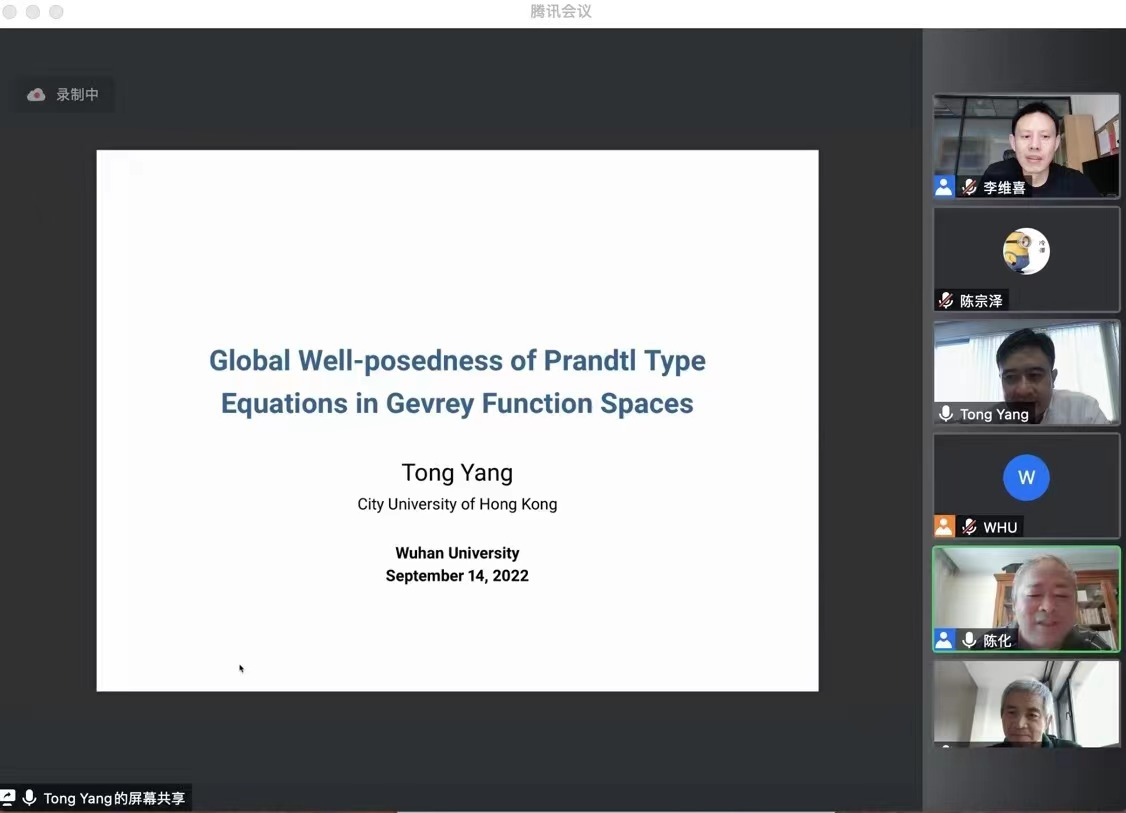Screen dimensions: 1126x813
Task: Click the orange user icon beside WHU
Action: coord(944,526)
